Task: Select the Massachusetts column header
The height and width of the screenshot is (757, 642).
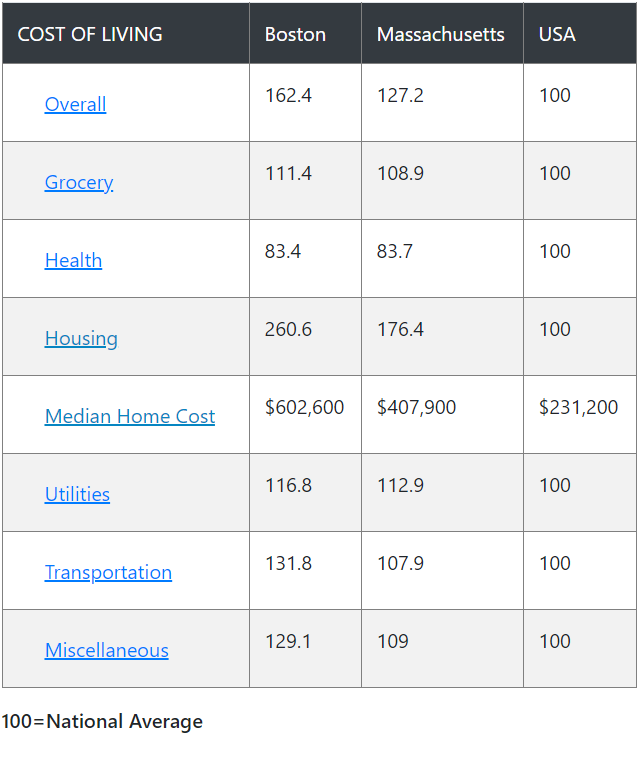Action: tap(442, 33)
